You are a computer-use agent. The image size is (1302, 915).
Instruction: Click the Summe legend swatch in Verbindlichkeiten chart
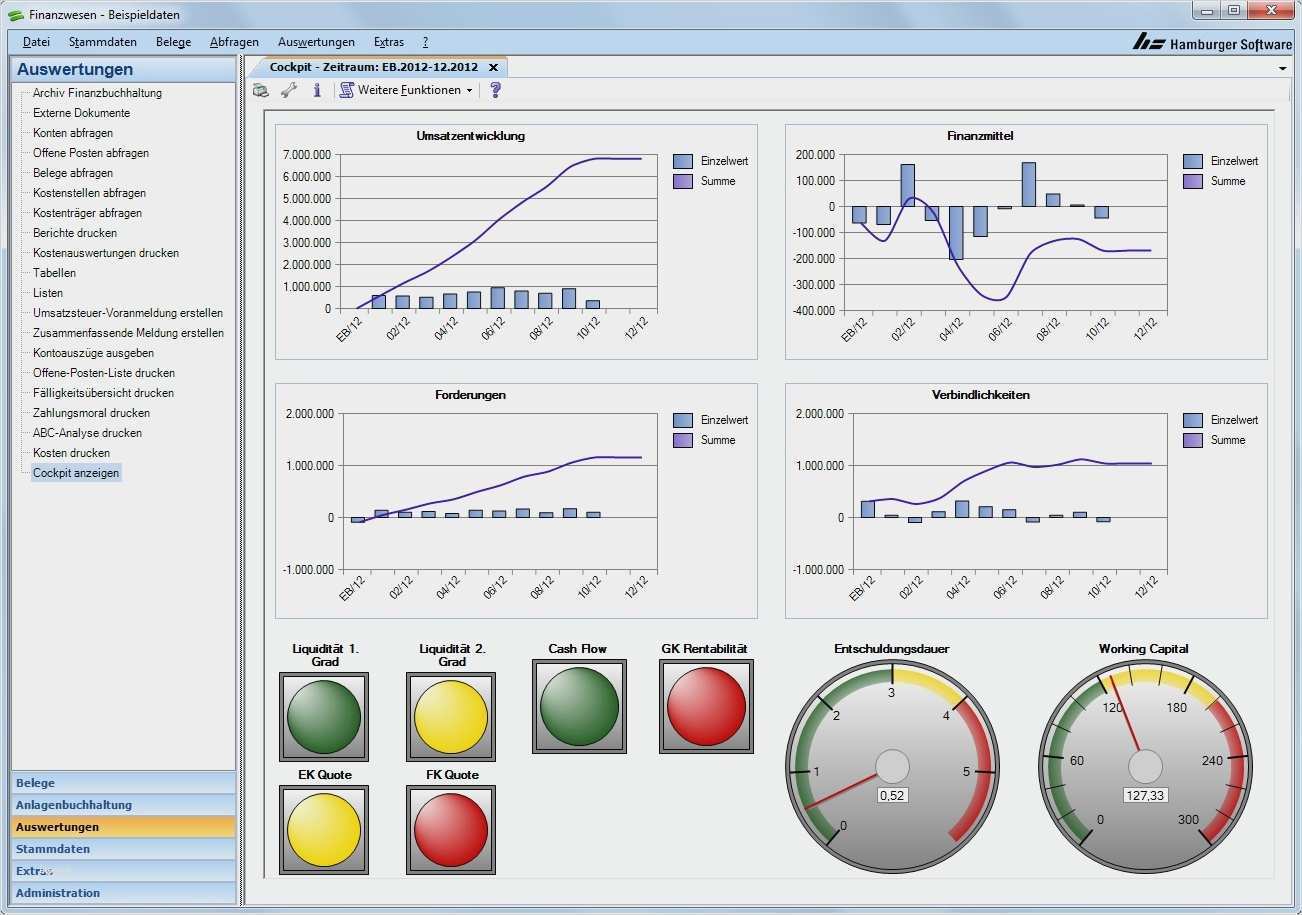pos(1193,440)
